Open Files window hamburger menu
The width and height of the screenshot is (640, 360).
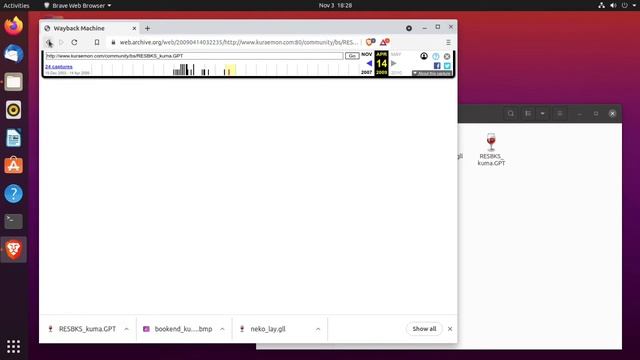(560, 113)
